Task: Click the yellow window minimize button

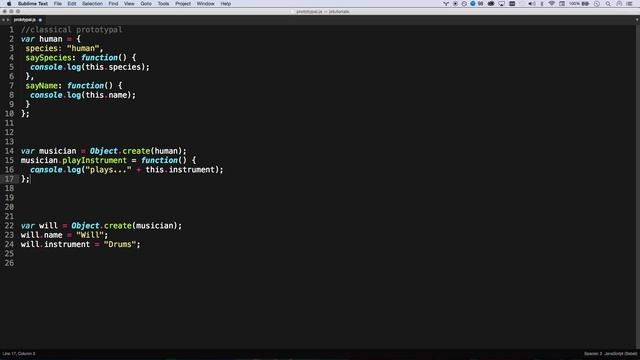Action: point(11,11)
